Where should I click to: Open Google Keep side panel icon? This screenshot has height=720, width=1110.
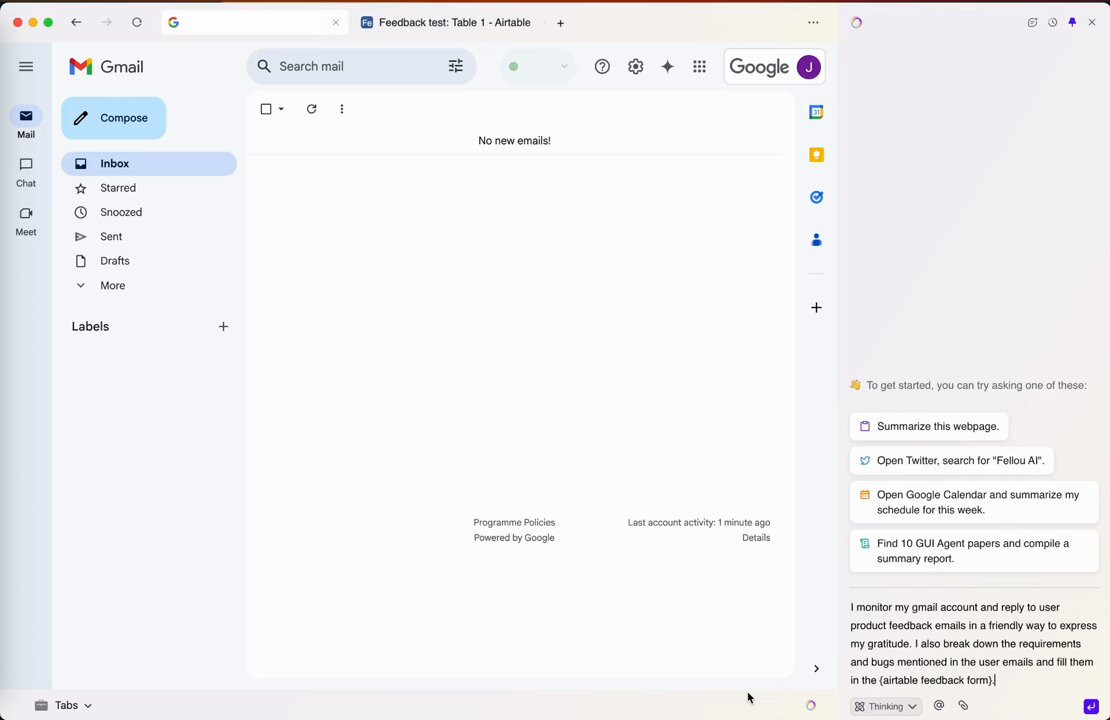816,155
